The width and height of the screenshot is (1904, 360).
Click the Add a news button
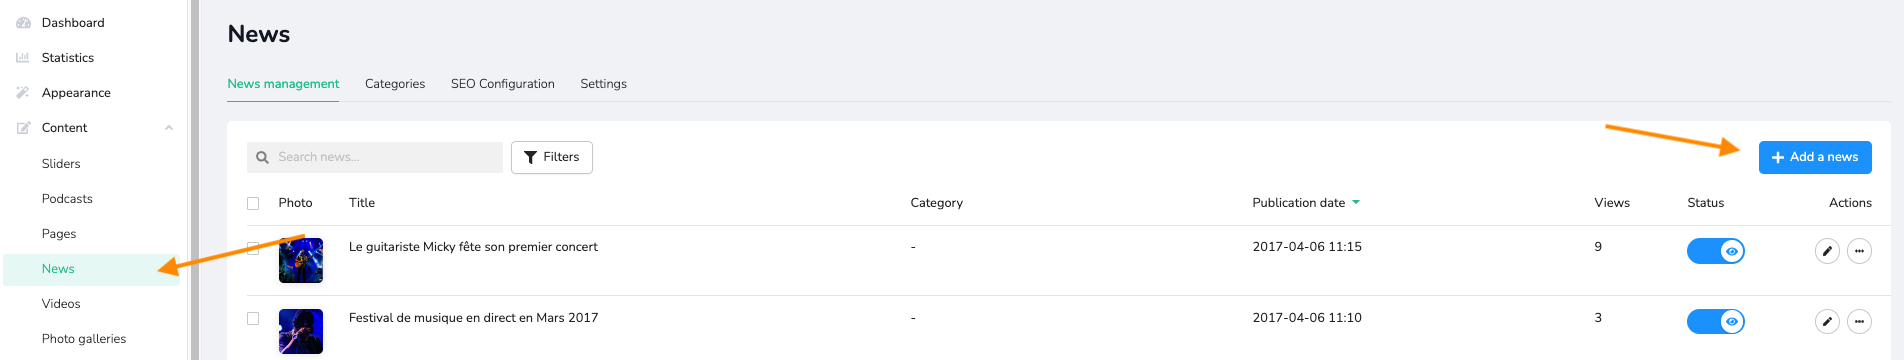1815,157
